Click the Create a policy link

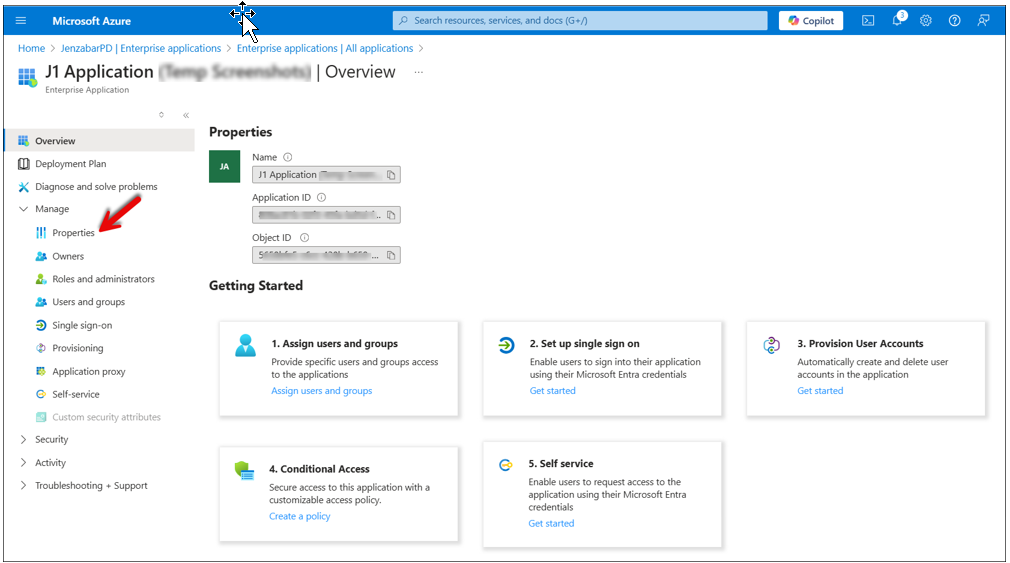click(300, 516)
